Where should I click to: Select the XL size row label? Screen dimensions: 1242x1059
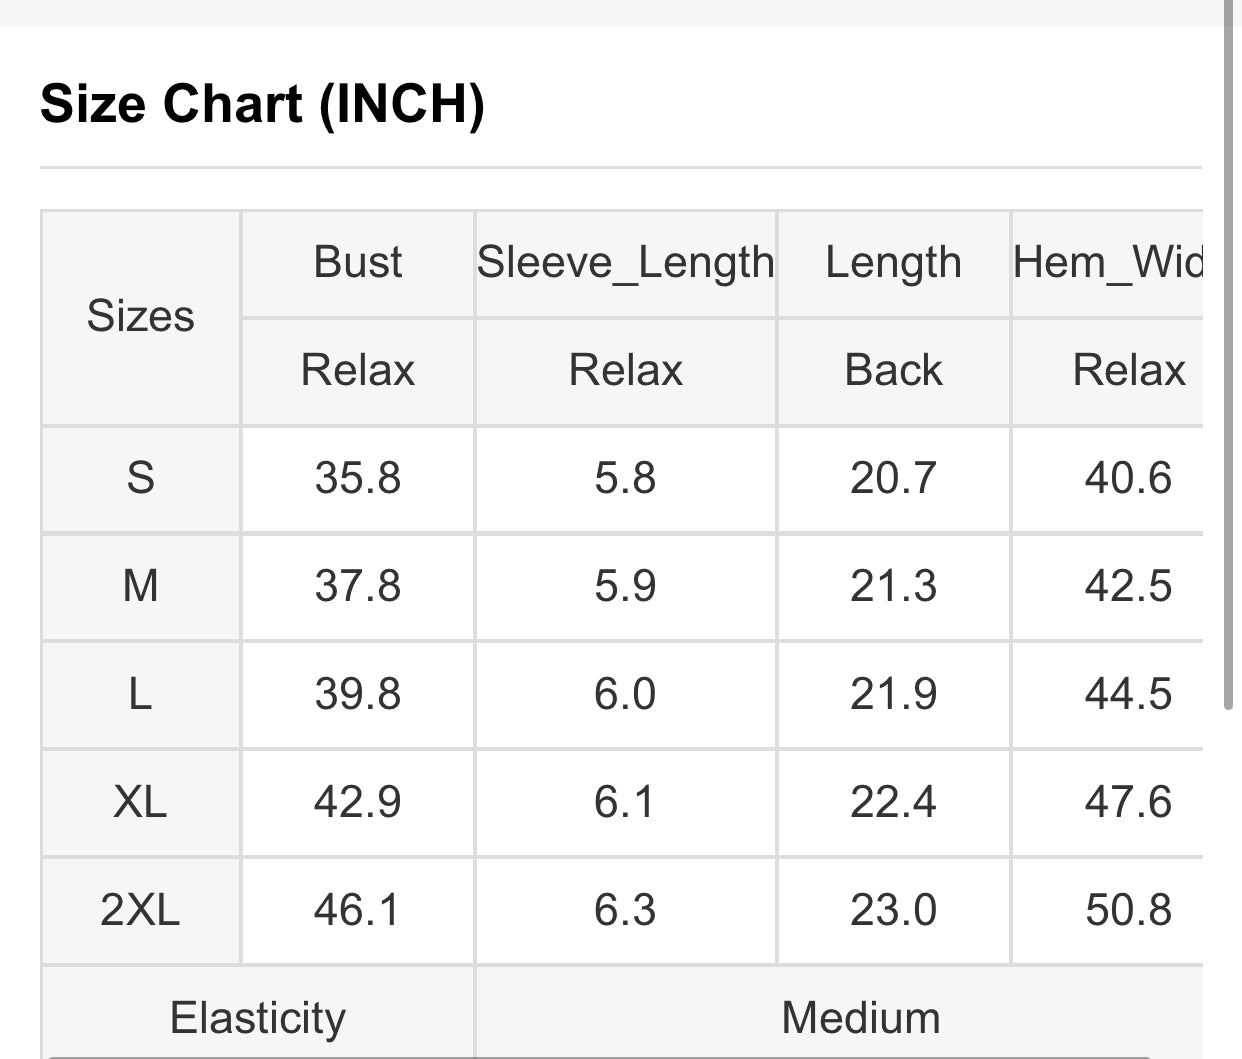pyautogui.click(x=140, y=802)
